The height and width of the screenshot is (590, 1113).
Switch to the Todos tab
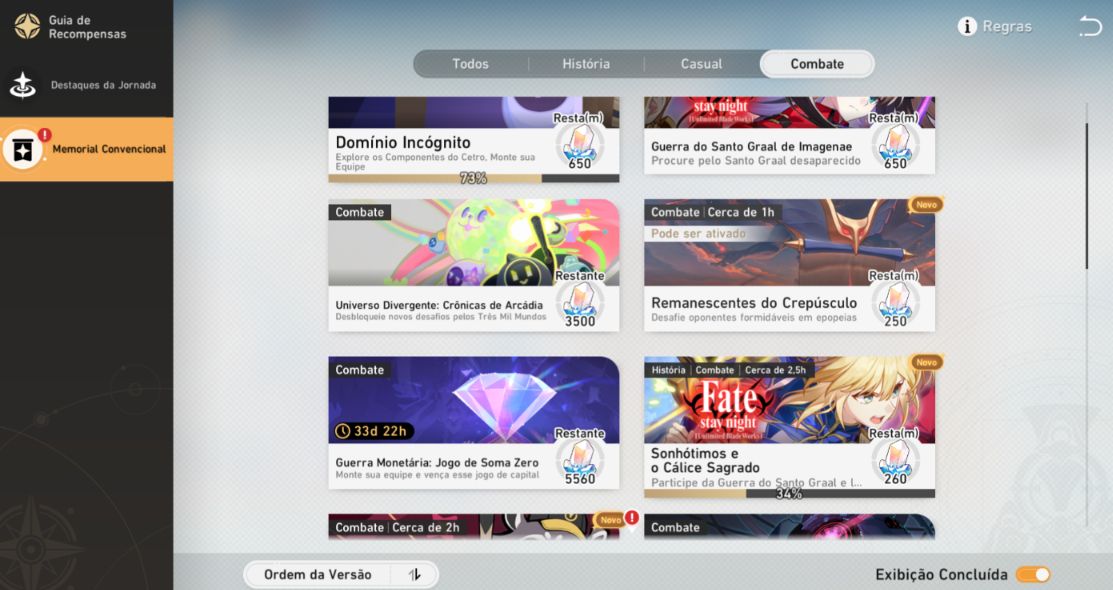[471, 64]
